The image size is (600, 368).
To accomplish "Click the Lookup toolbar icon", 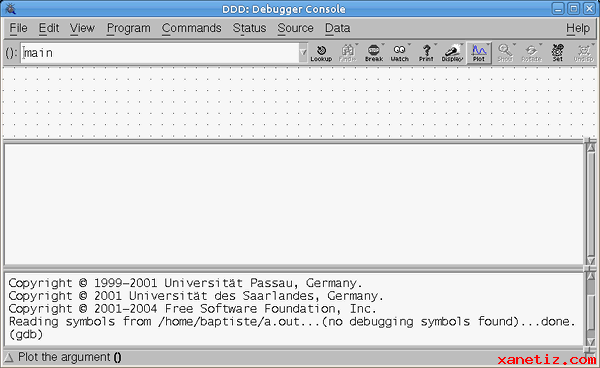I will pos(321,53).
